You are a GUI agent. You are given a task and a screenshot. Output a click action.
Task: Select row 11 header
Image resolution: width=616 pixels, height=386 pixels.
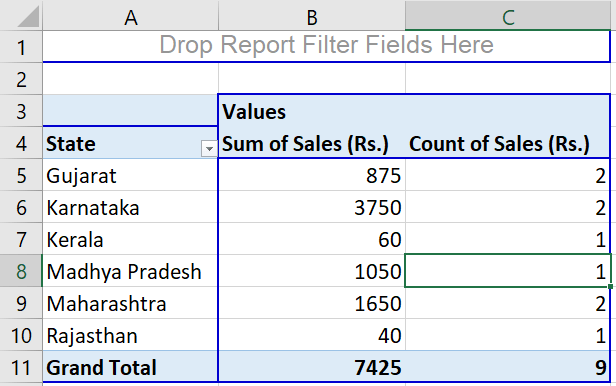click(x=21, y=367)
